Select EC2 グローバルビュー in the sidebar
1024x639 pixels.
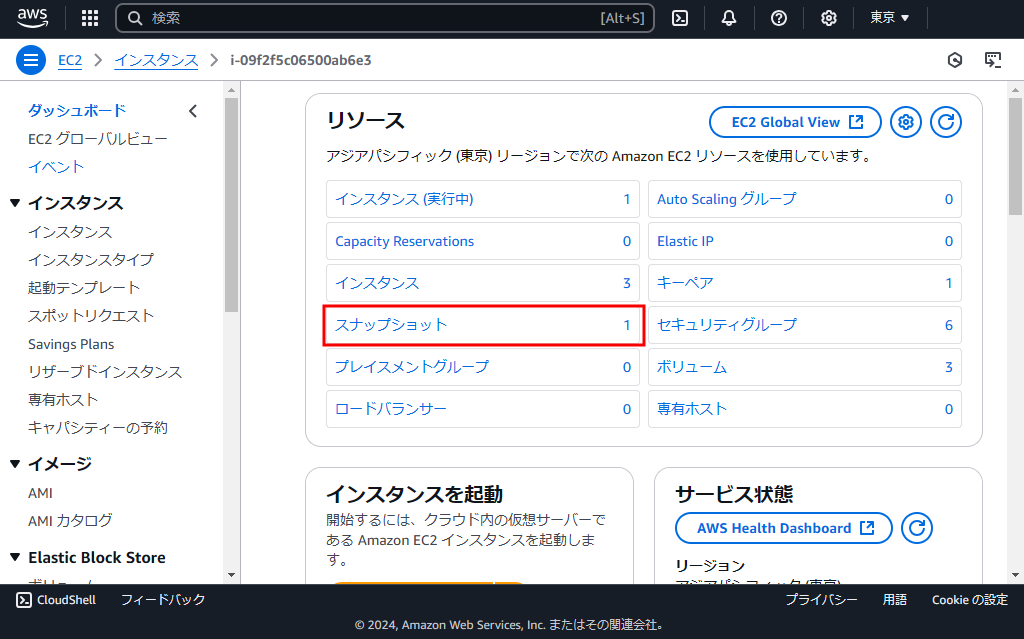pos(98,139)
